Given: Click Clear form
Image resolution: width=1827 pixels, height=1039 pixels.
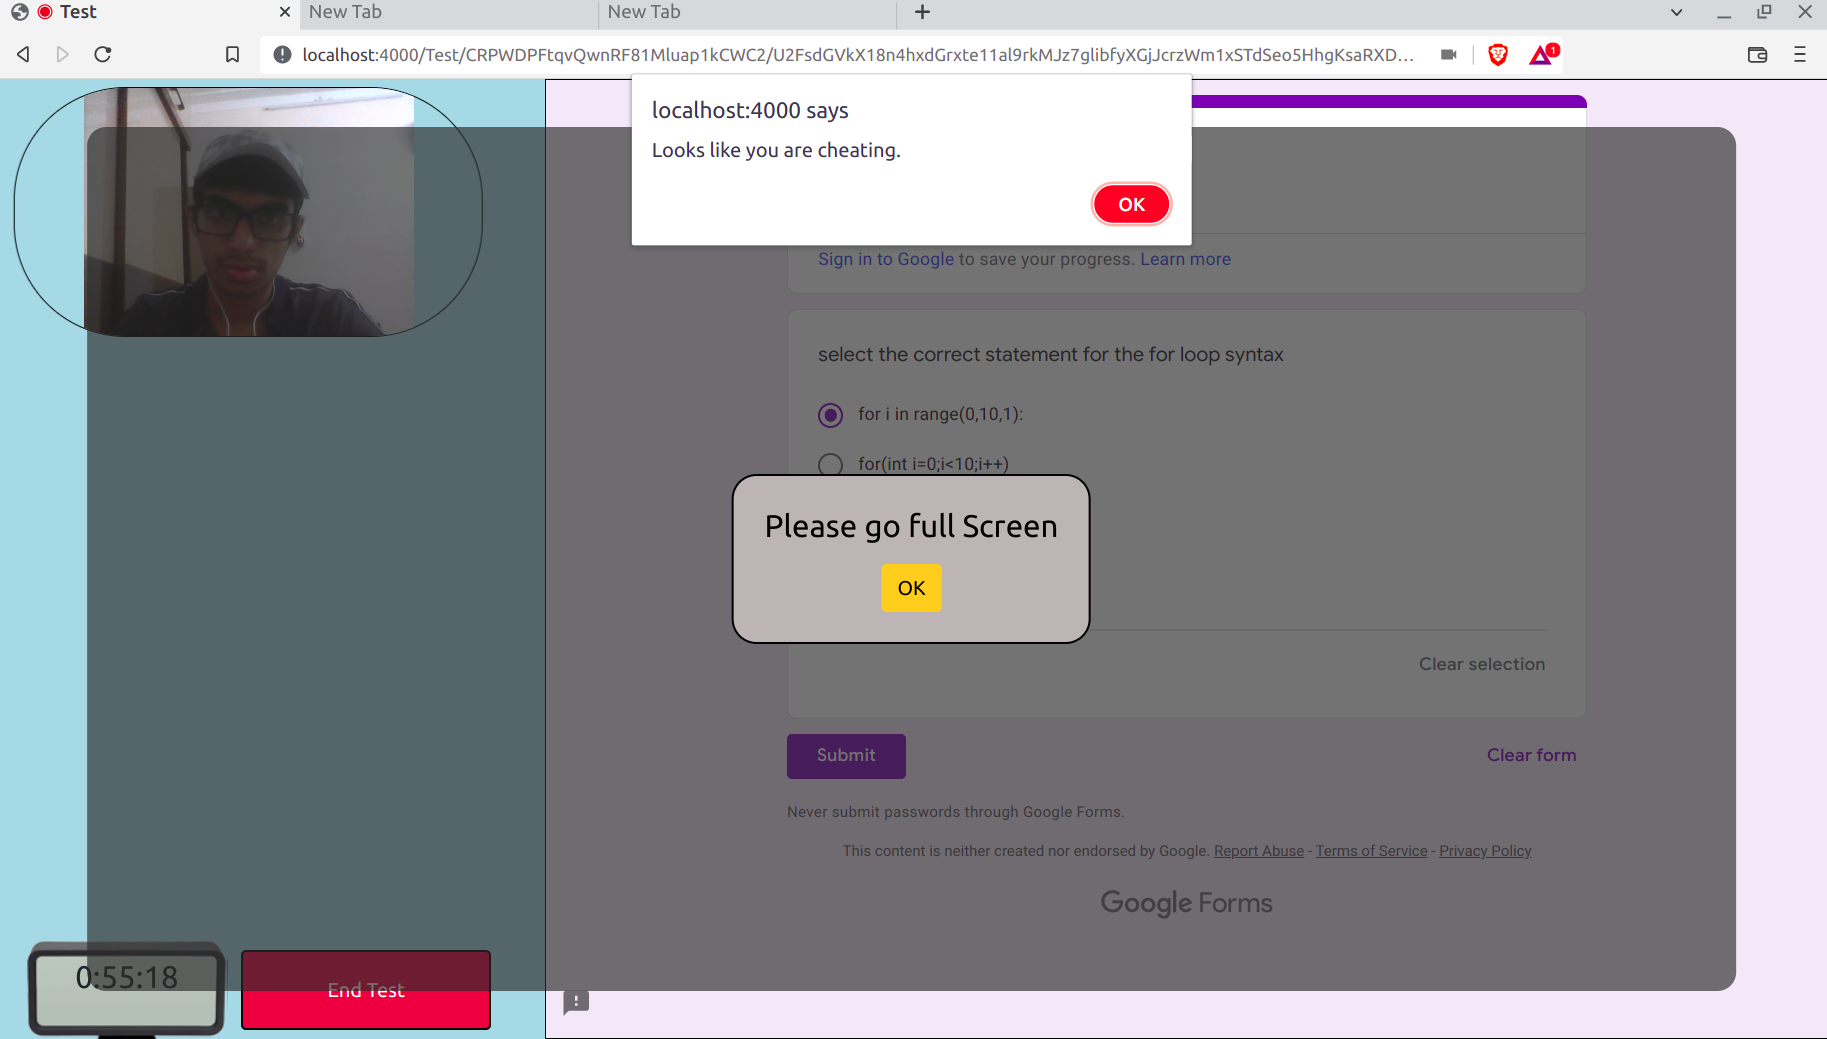Looking at the screenshot, I should coord(1531,755).
